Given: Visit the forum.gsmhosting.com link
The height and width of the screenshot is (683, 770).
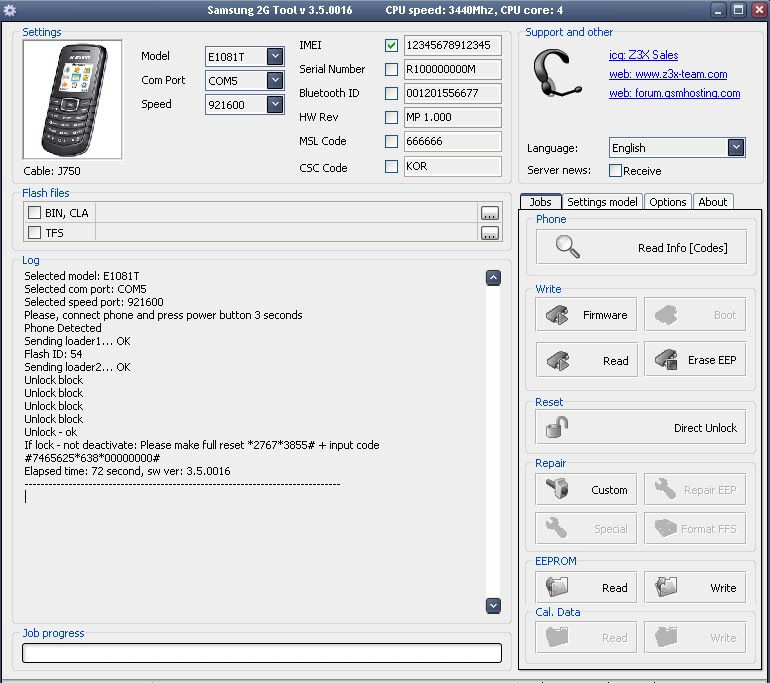Looking at the screenshot, I should [674, 93].
